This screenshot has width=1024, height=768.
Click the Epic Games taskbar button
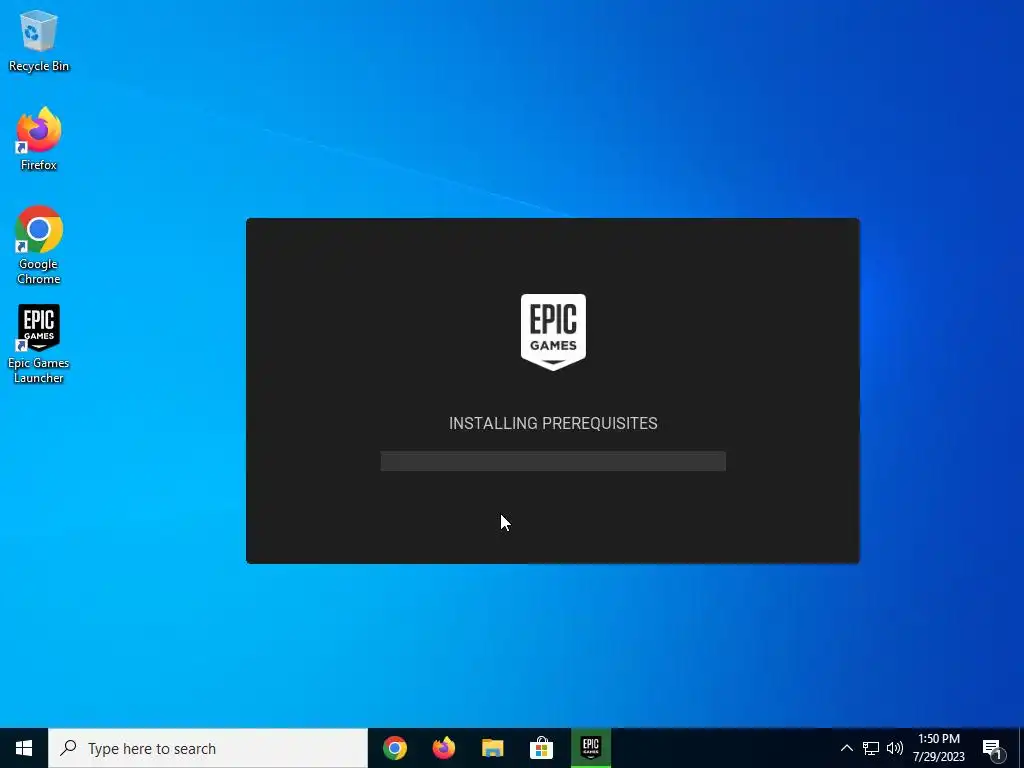(591, 748)
